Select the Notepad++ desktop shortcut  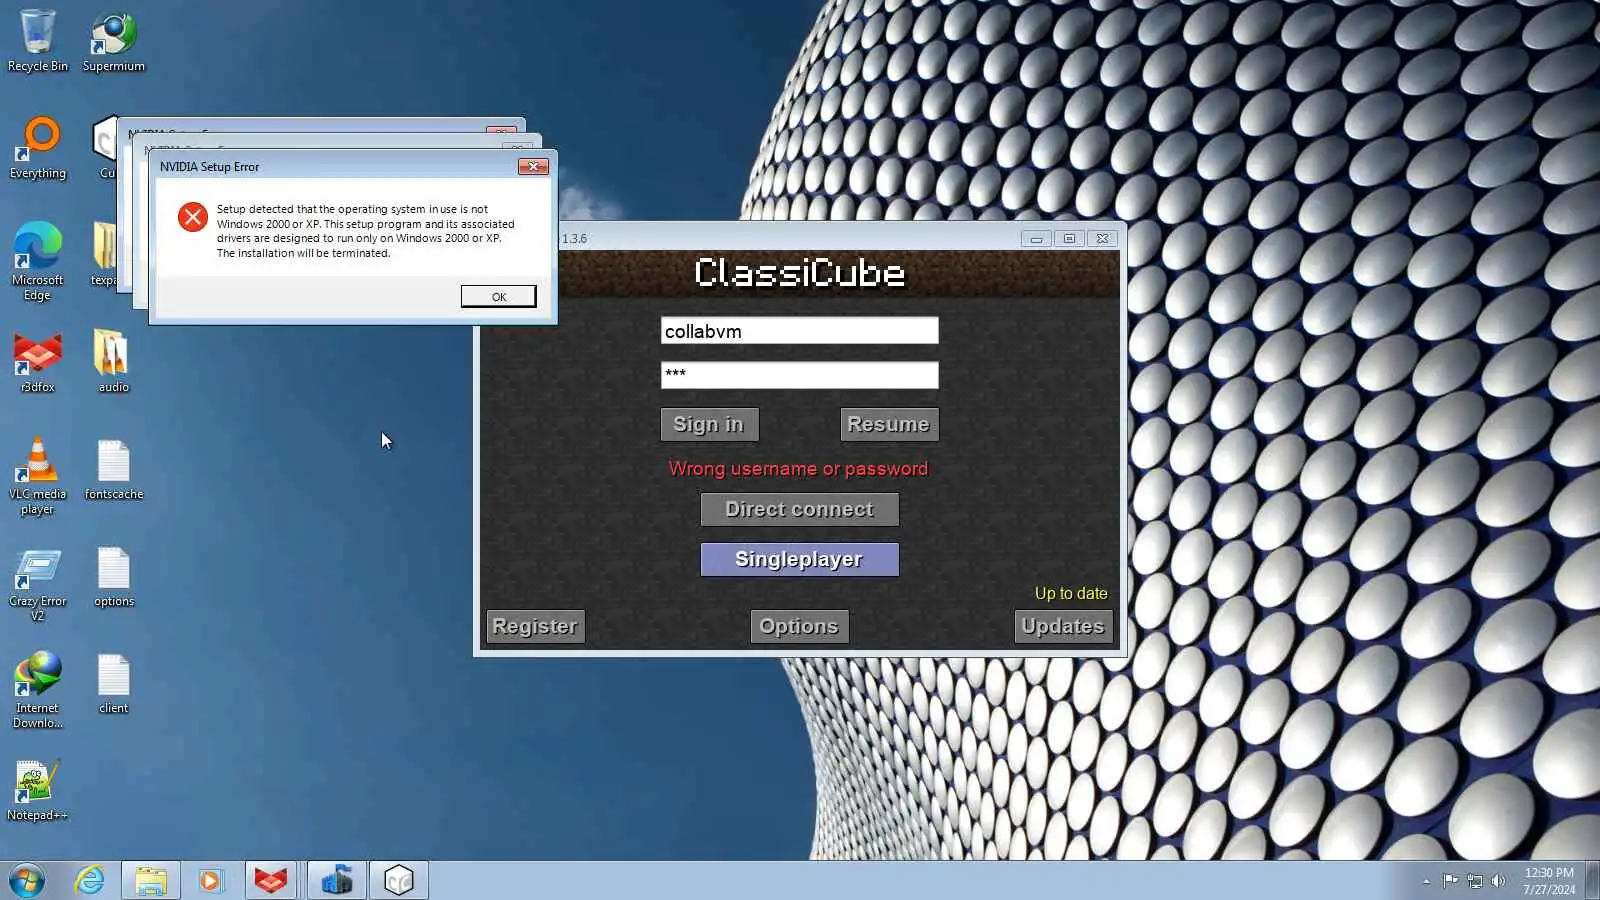pos(38,790)
